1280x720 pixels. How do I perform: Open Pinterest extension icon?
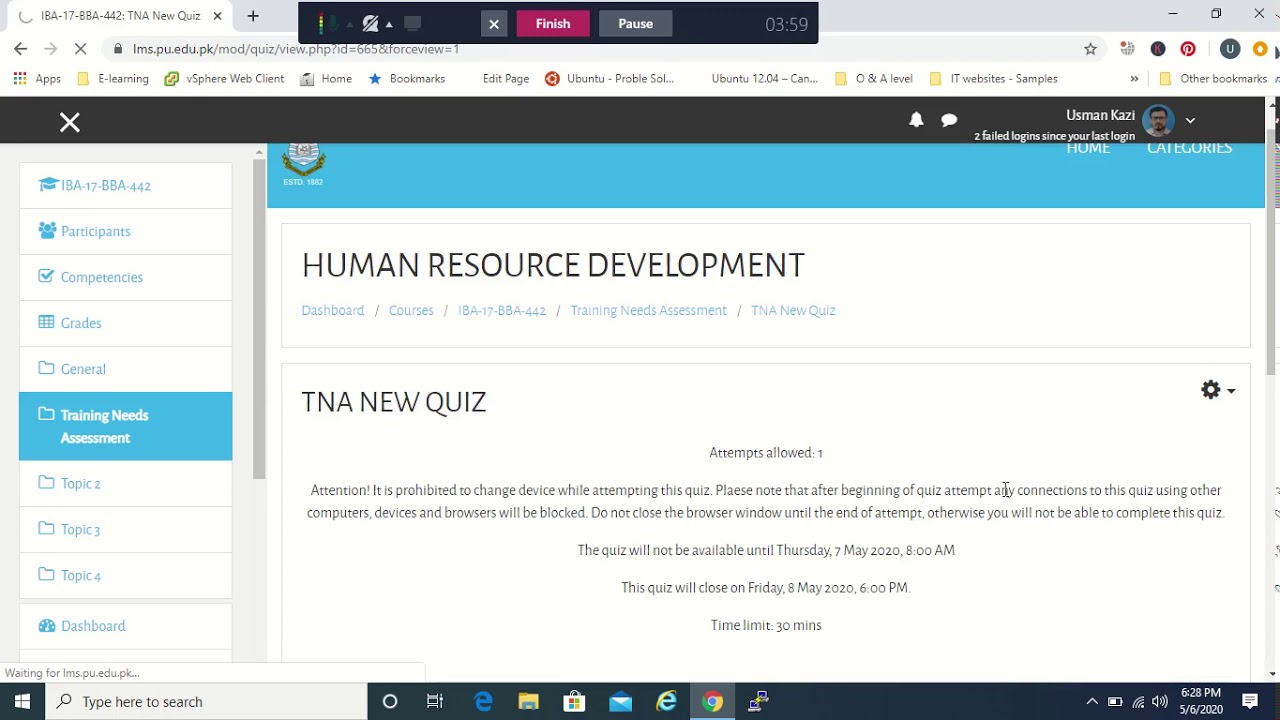click(1188, 49)
